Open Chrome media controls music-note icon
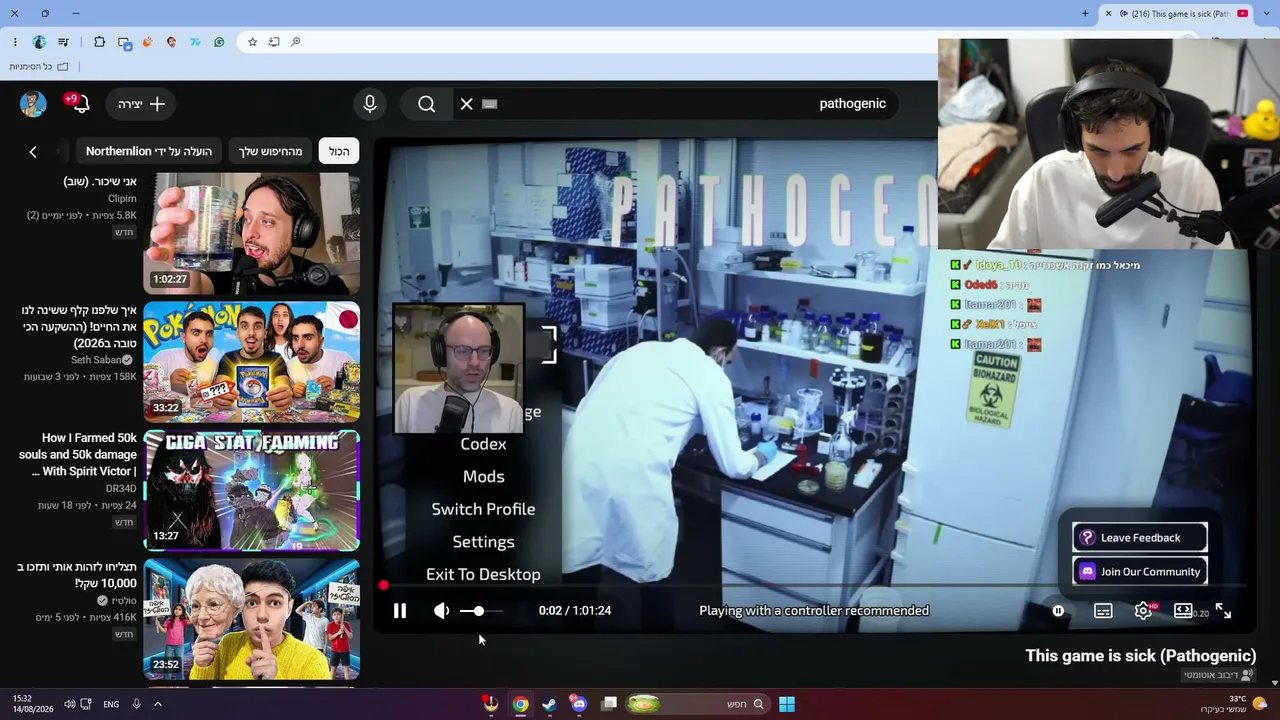This screenshot has width=1280, height=720. (x=63, y=42)
